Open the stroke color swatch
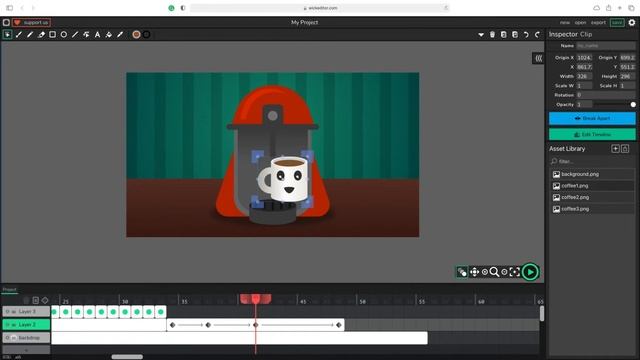Image resolution: width=640 pixels, height=360 pixels. pos(146,35)
